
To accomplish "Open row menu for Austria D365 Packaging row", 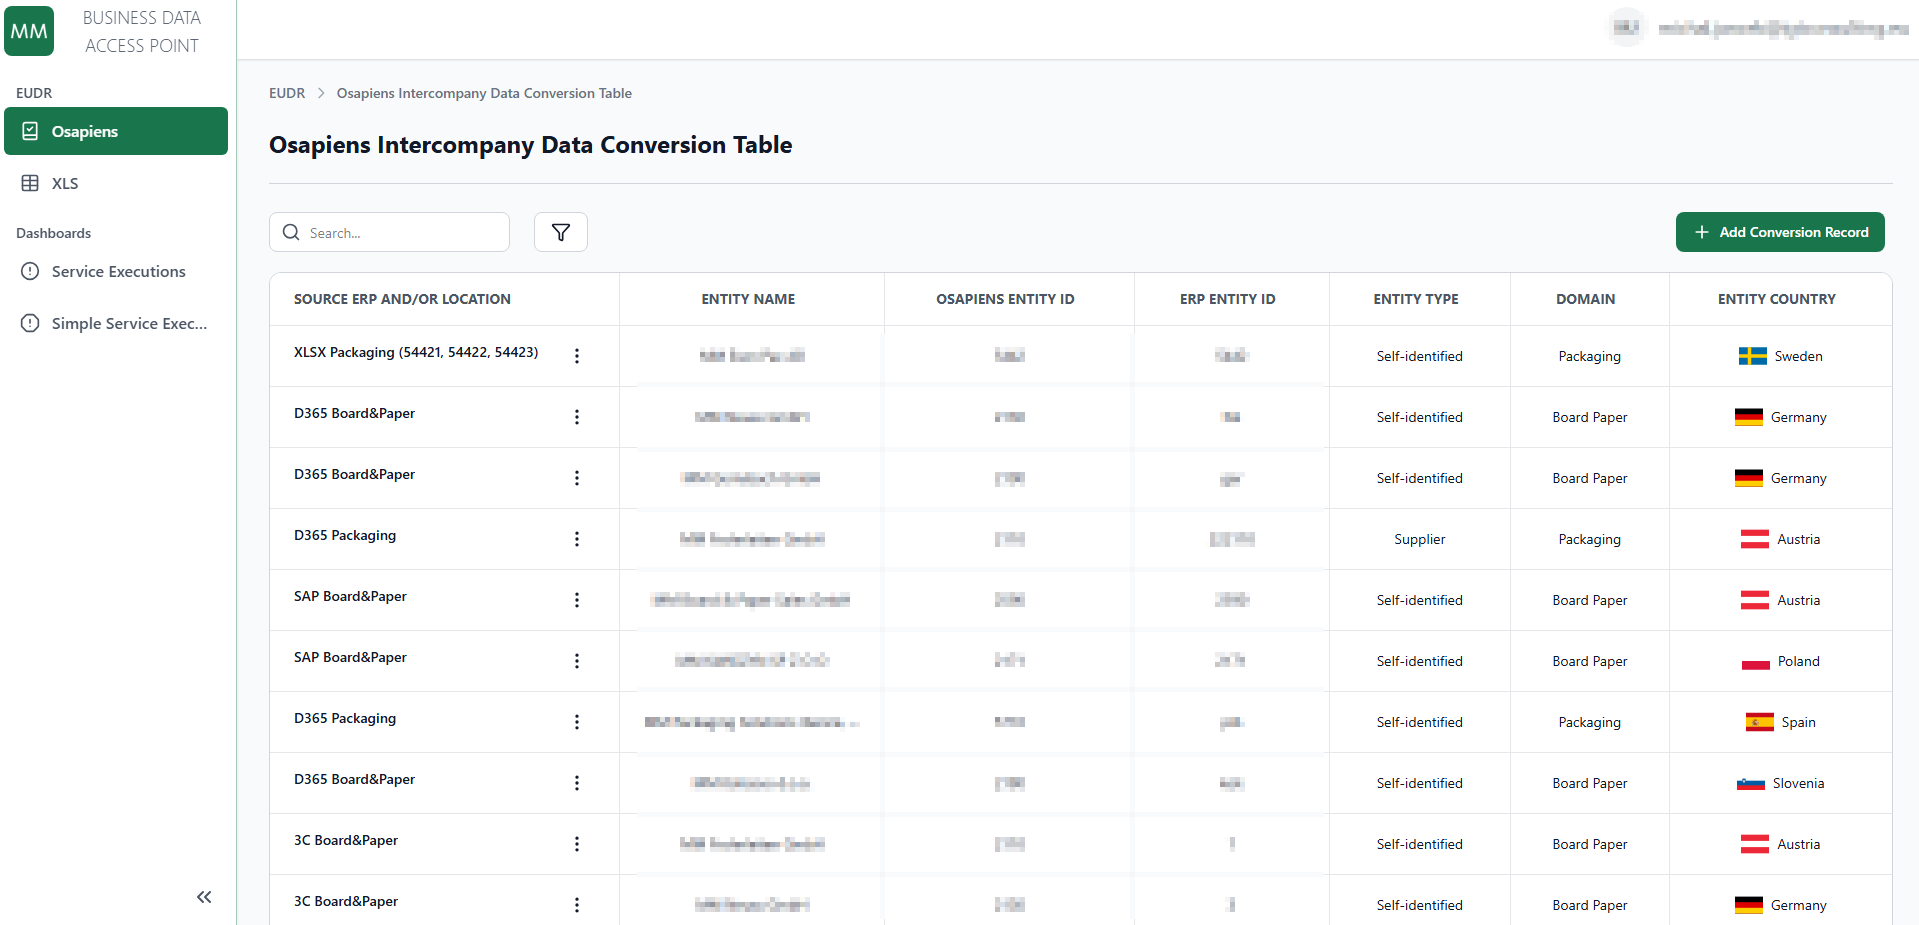I will [577, 539].
